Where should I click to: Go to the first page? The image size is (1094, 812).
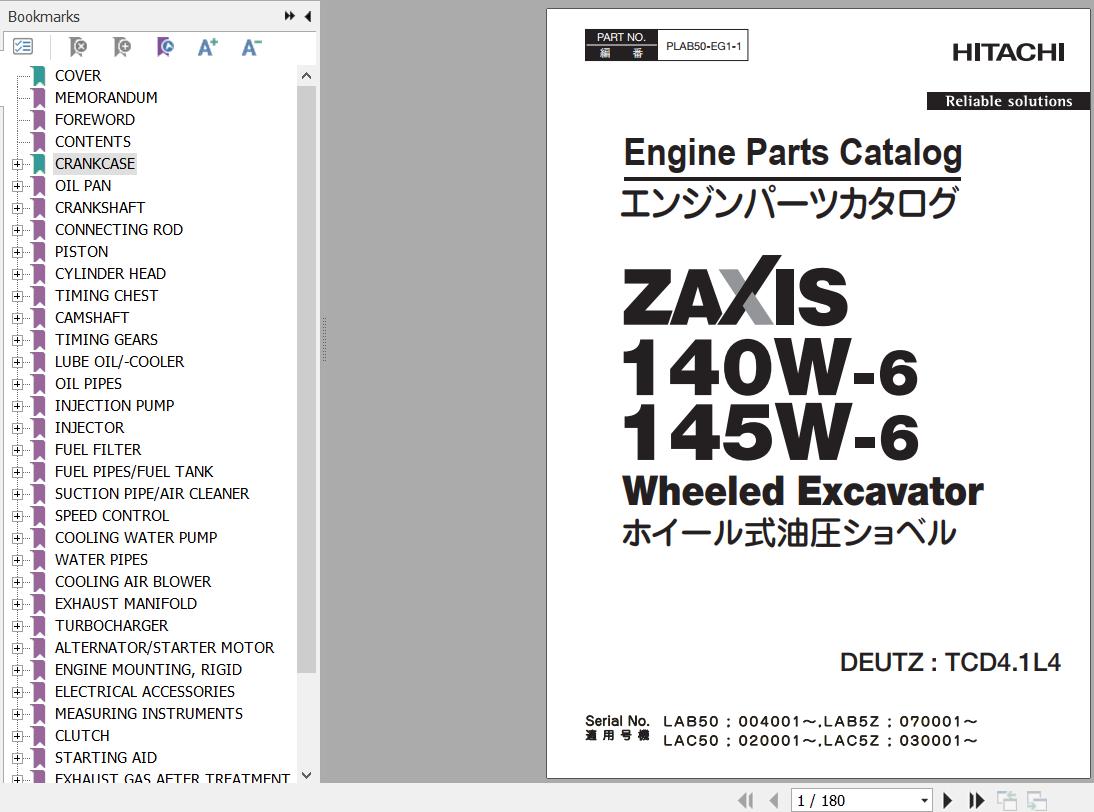(x=746, y=800)
